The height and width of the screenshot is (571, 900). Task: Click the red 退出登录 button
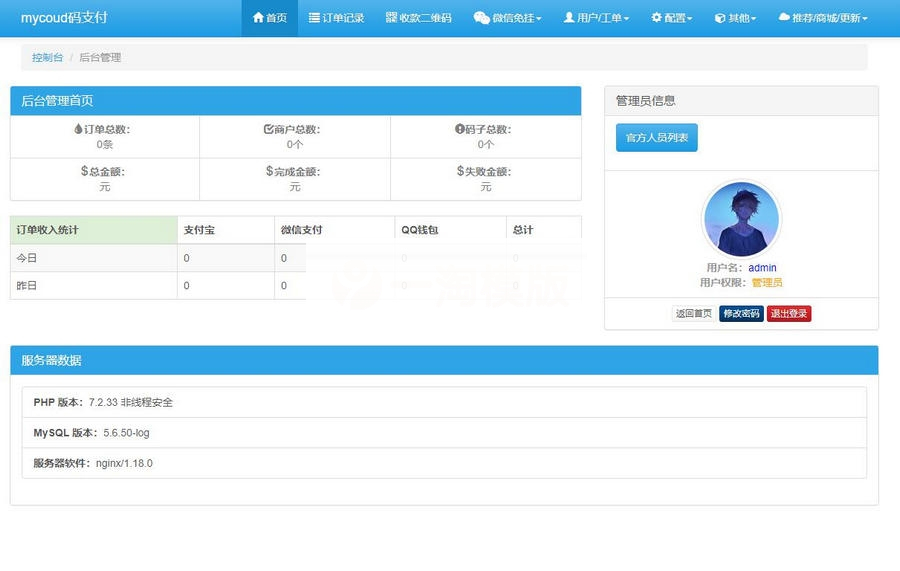[789, 314]
